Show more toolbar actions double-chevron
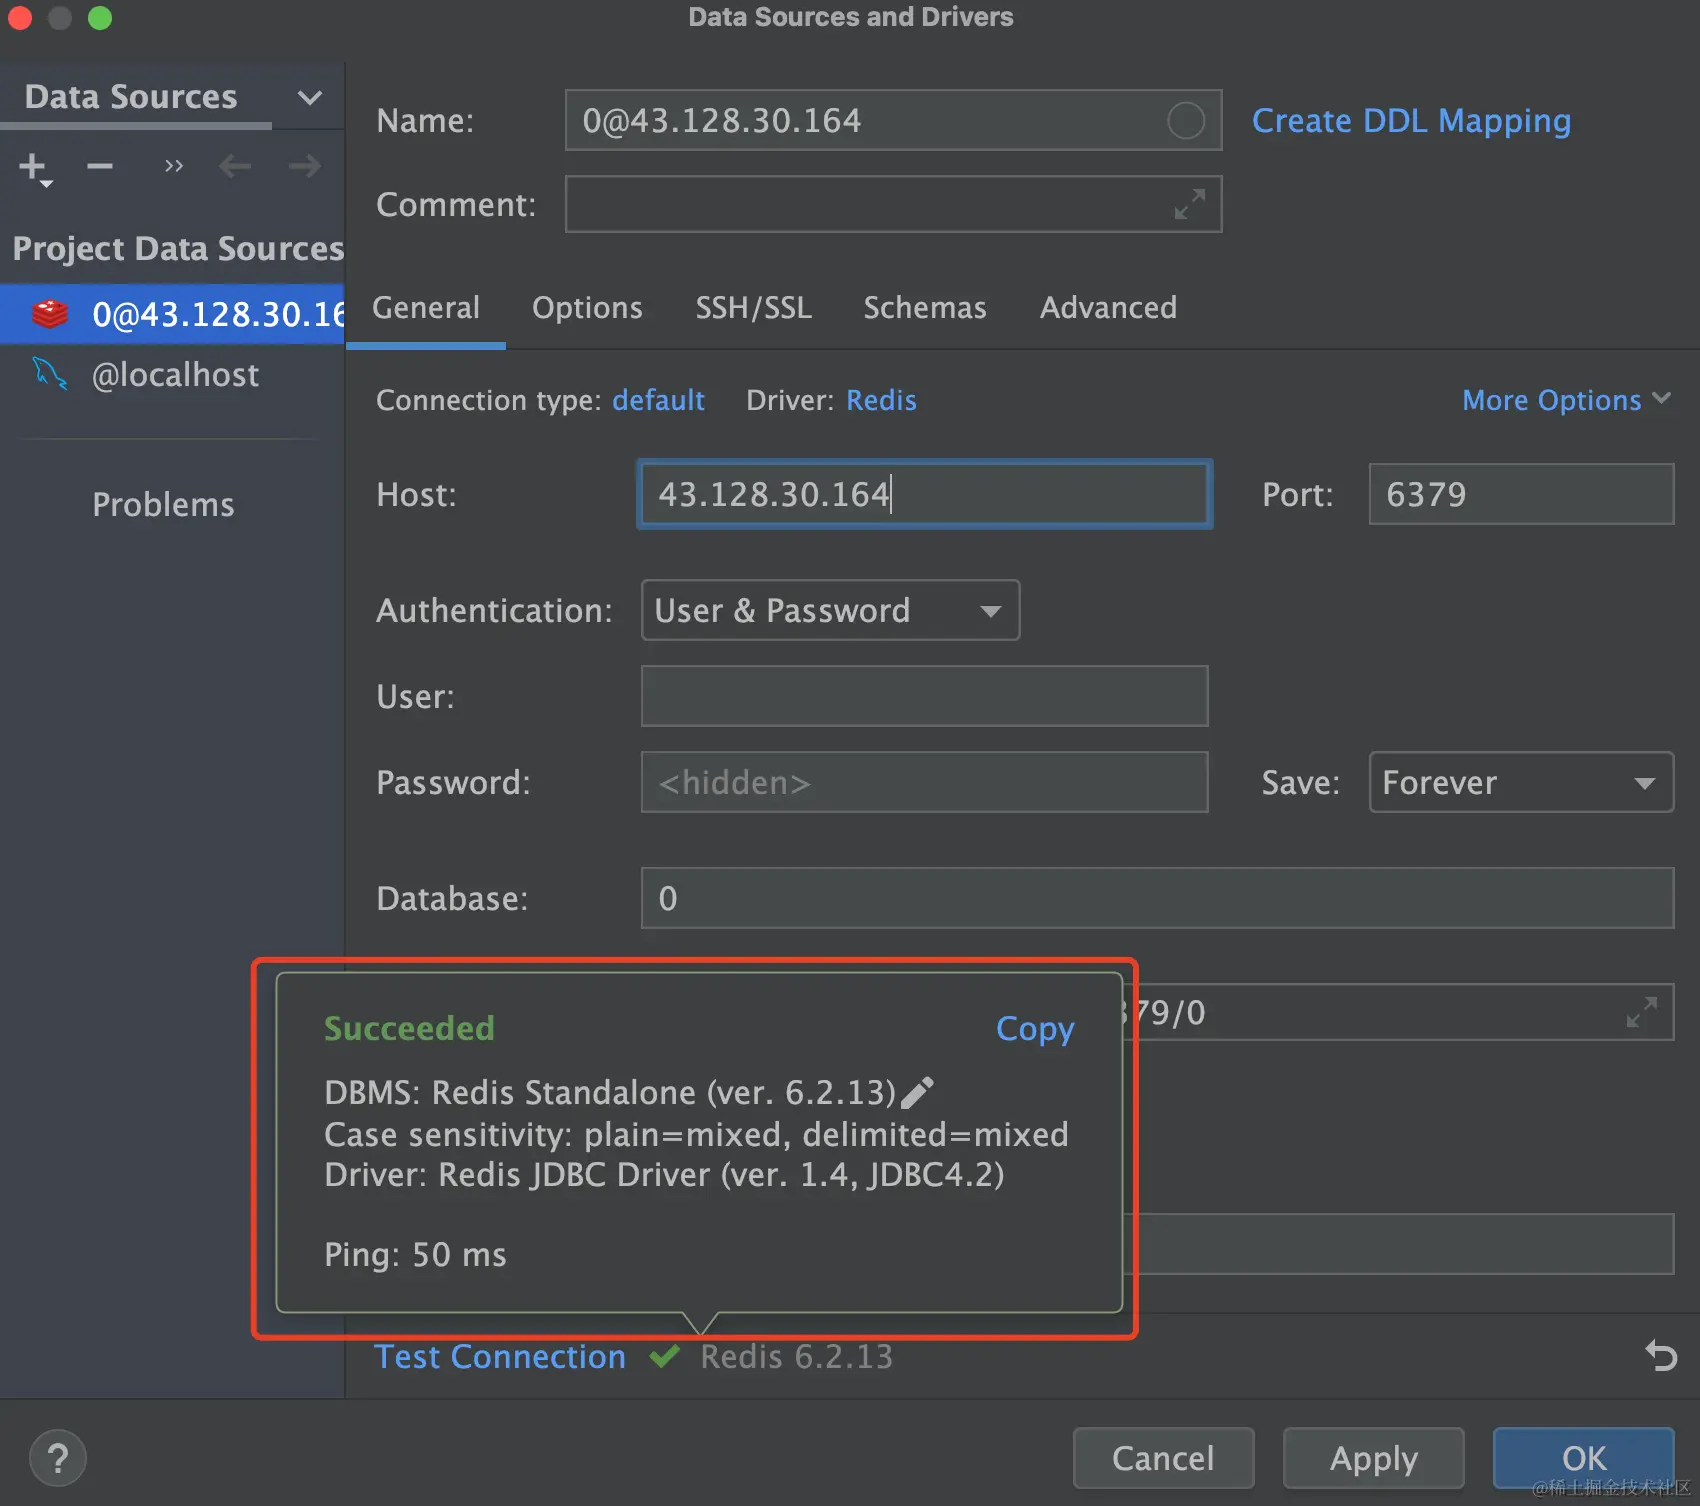1700x1506 pixels. coord(174,166)
